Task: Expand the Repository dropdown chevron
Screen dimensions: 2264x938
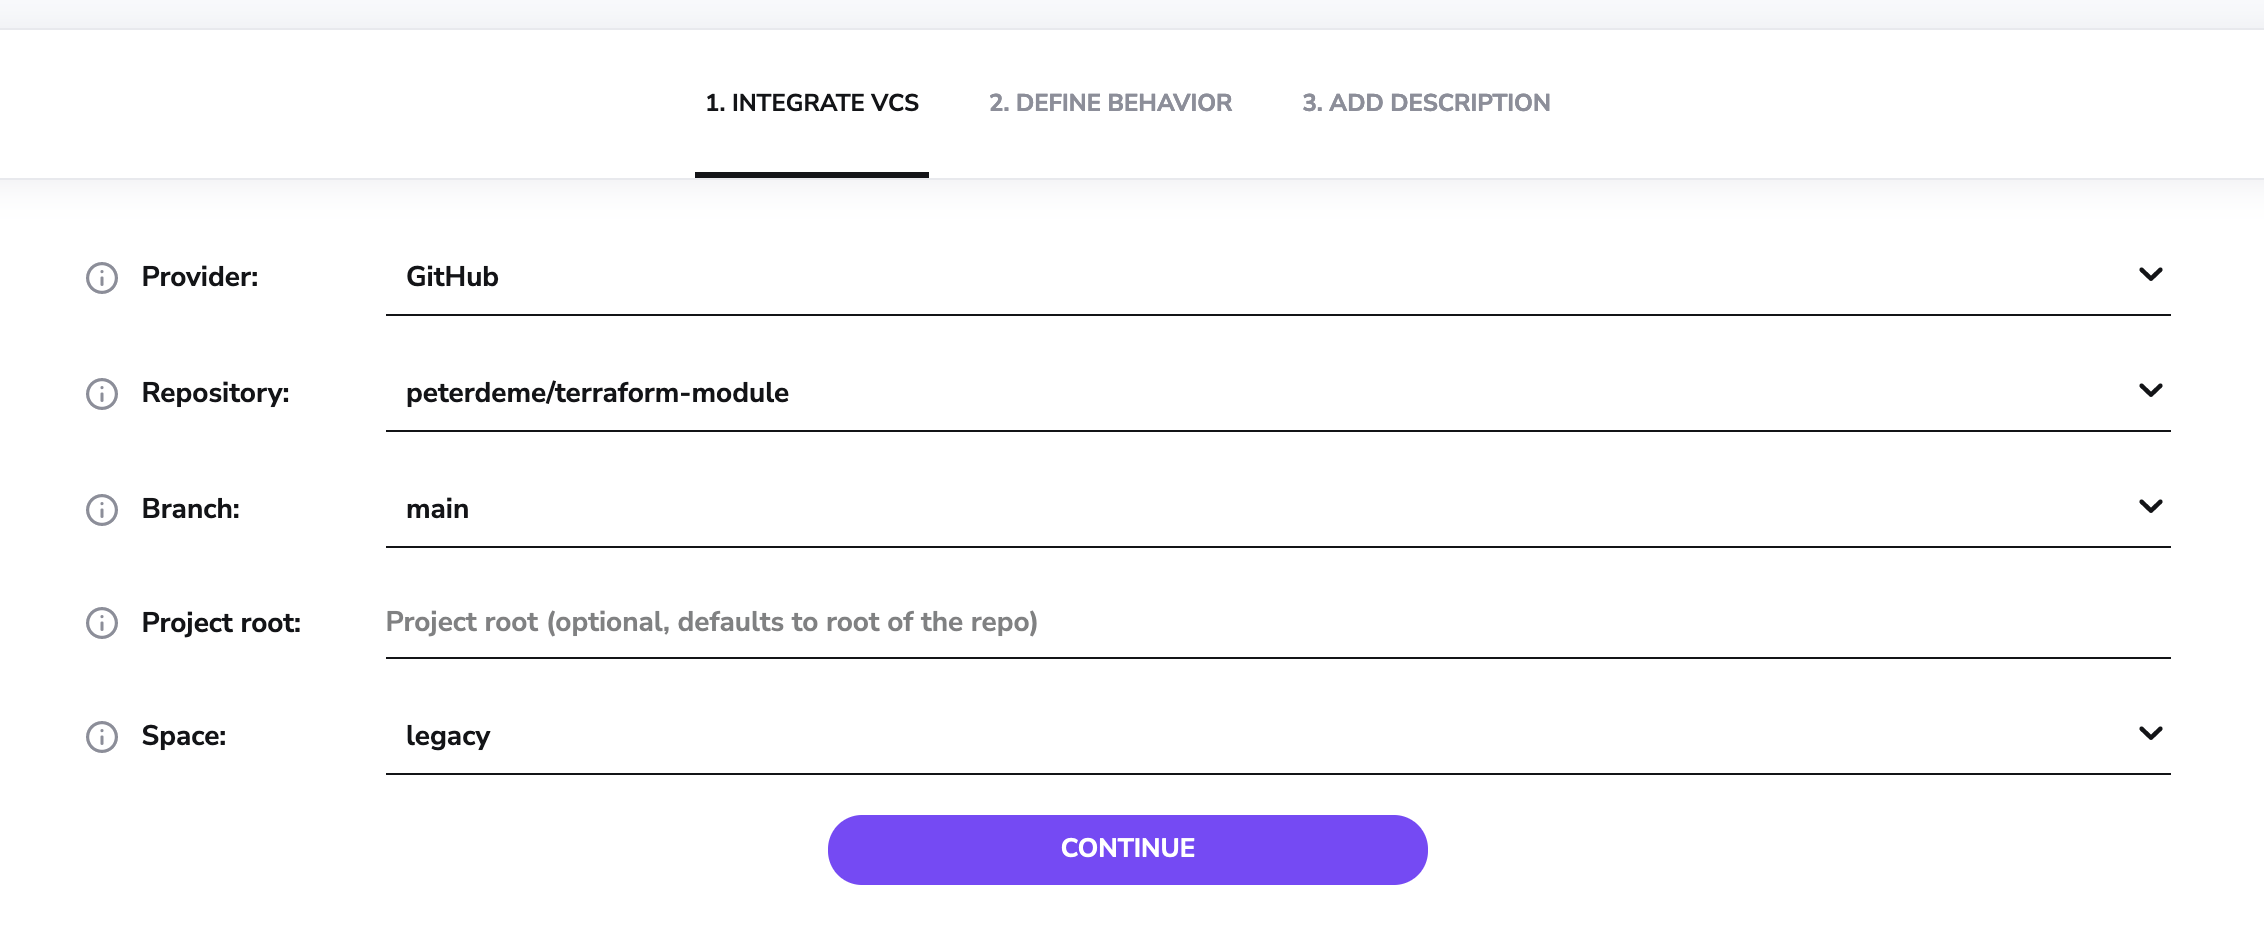Action: tap(2150, 391)
